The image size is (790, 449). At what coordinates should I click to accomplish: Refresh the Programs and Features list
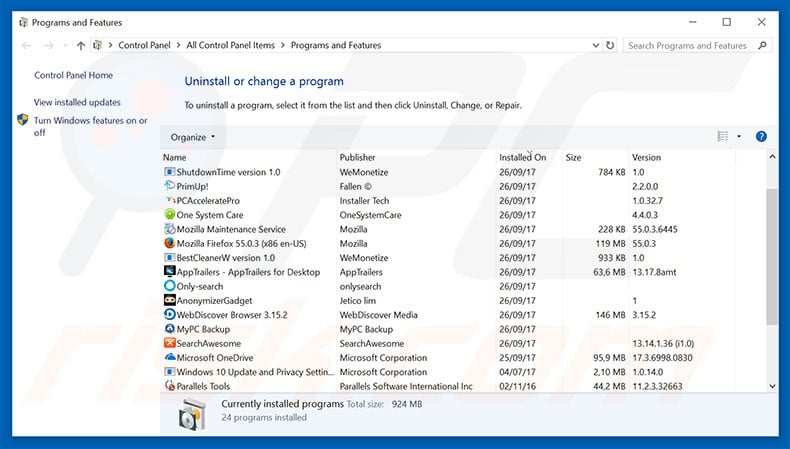point(610,45)
